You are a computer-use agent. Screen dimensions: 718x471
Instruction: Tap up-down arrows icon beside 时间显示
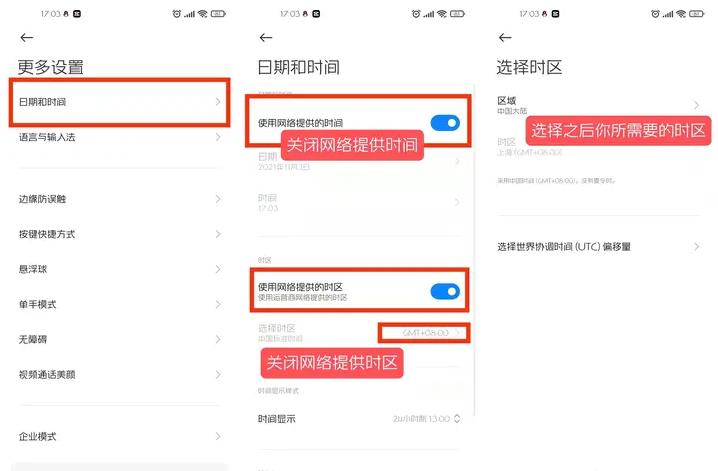tap(457, 418)
